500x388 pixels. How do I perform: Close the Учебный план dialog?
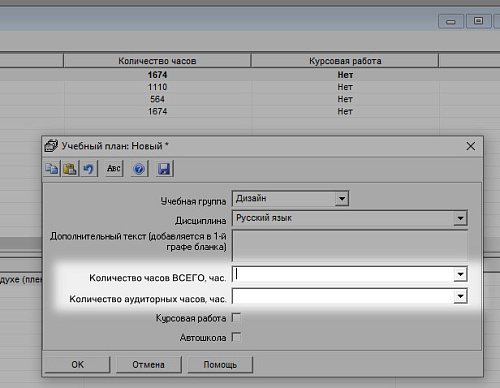tap(471, 146)
